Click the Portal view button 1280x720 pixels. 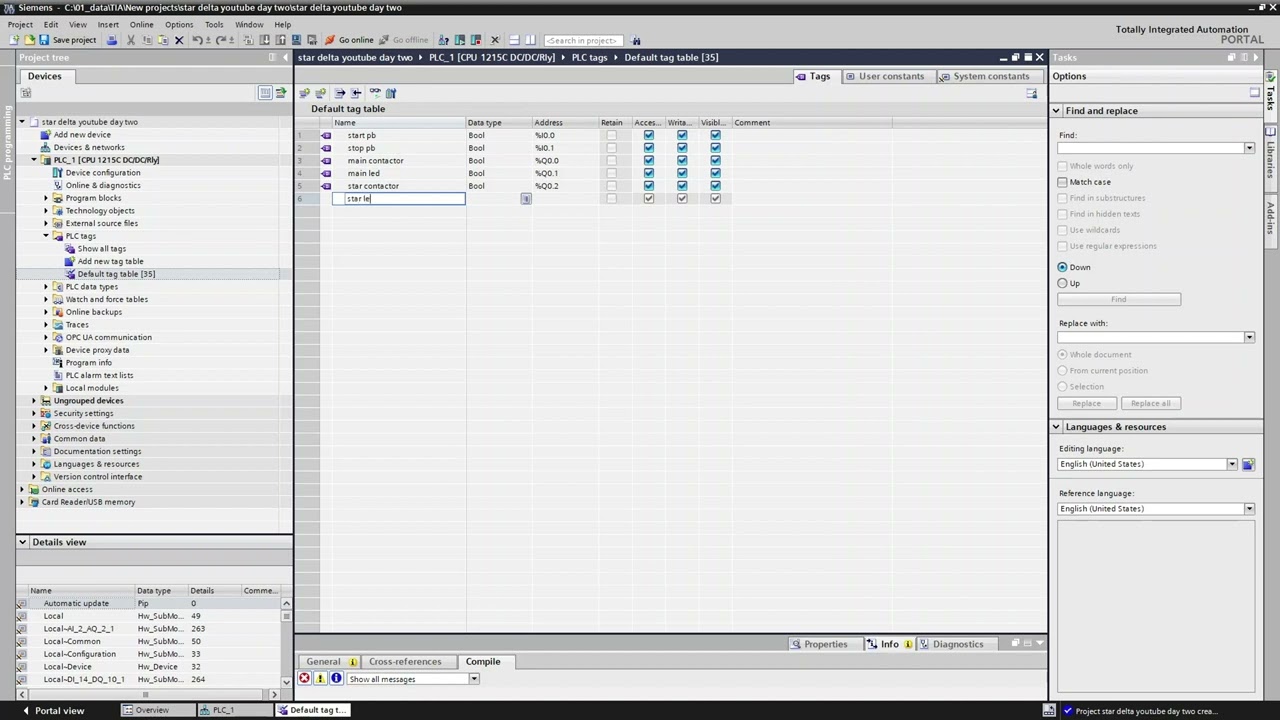[53, 710]
